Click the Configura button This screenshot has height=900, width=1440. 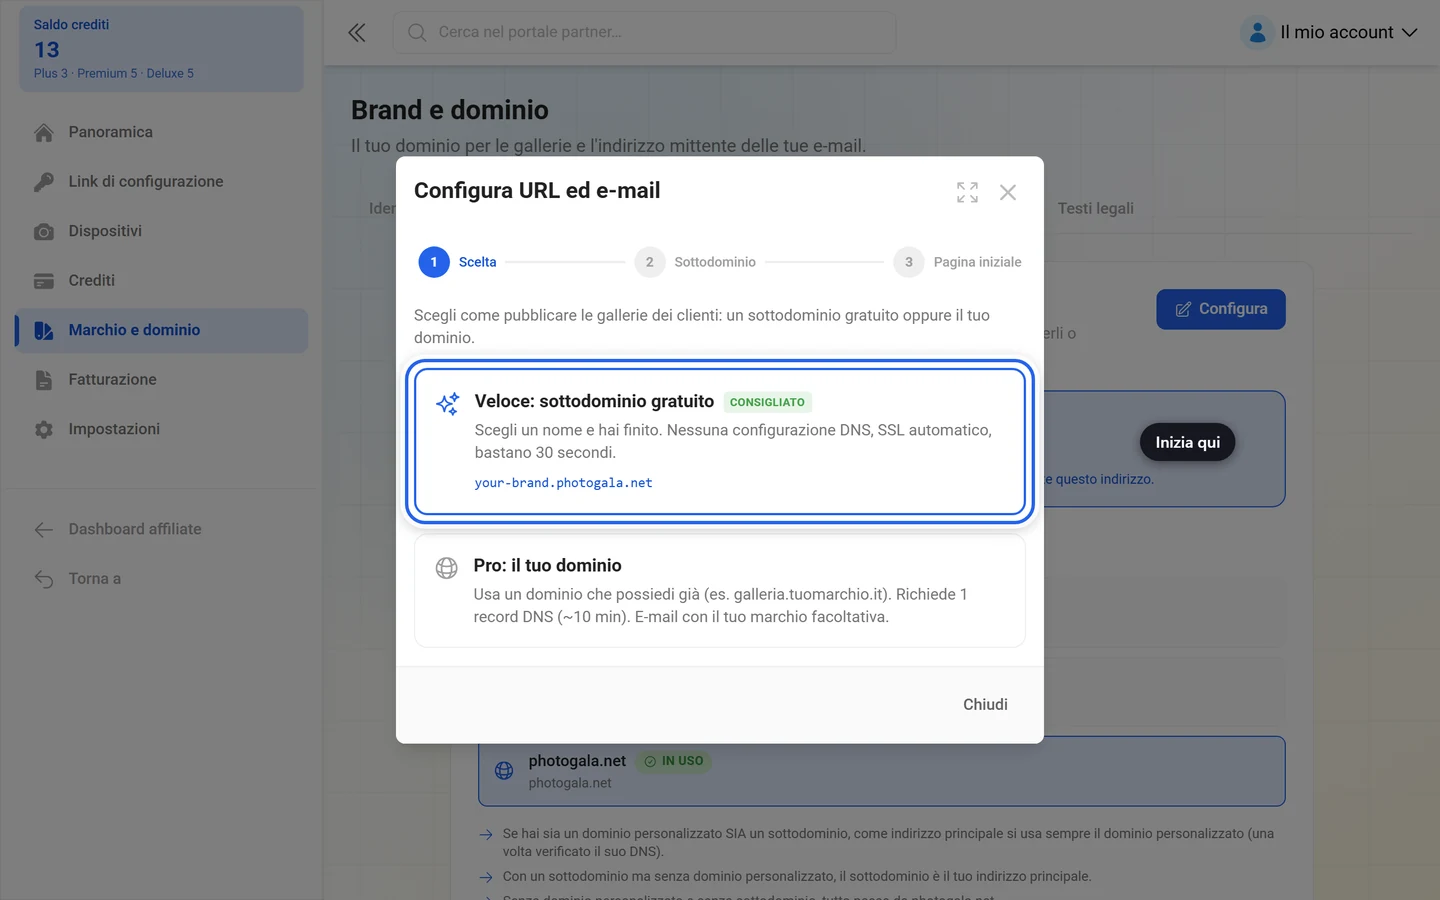[1221, 309]
